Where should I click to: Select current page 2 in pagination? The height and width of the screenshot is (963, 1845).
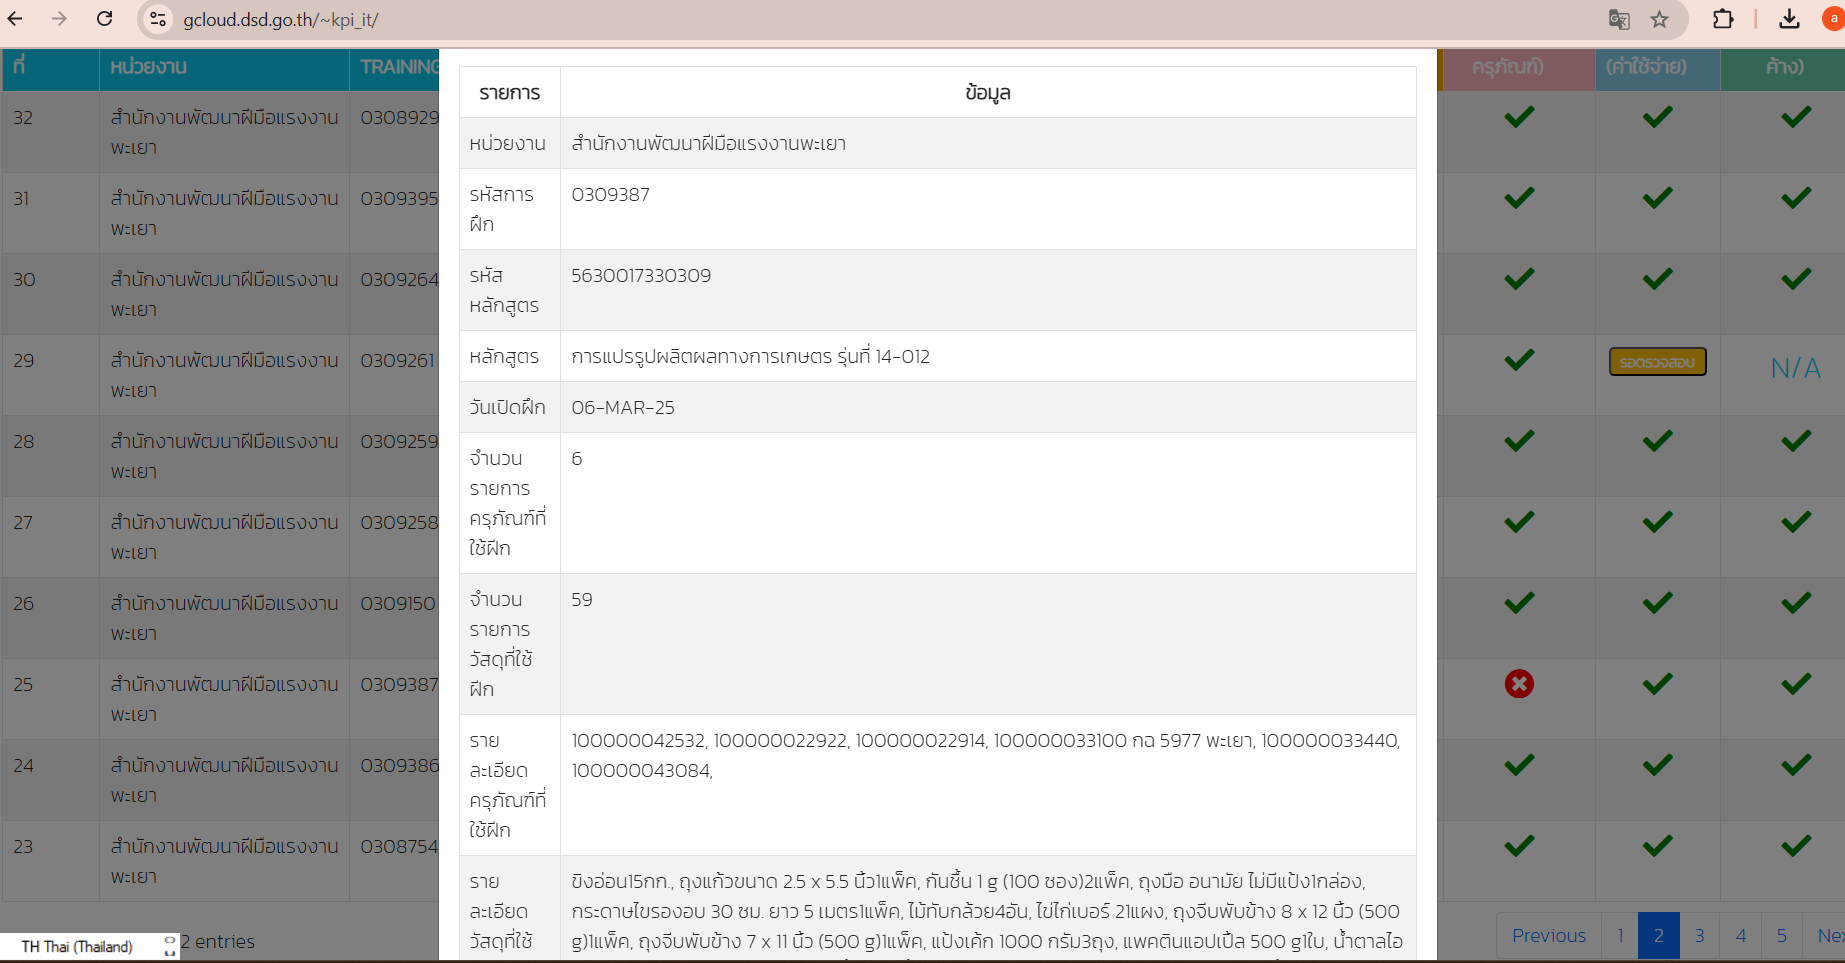[x=1658, y=936]
